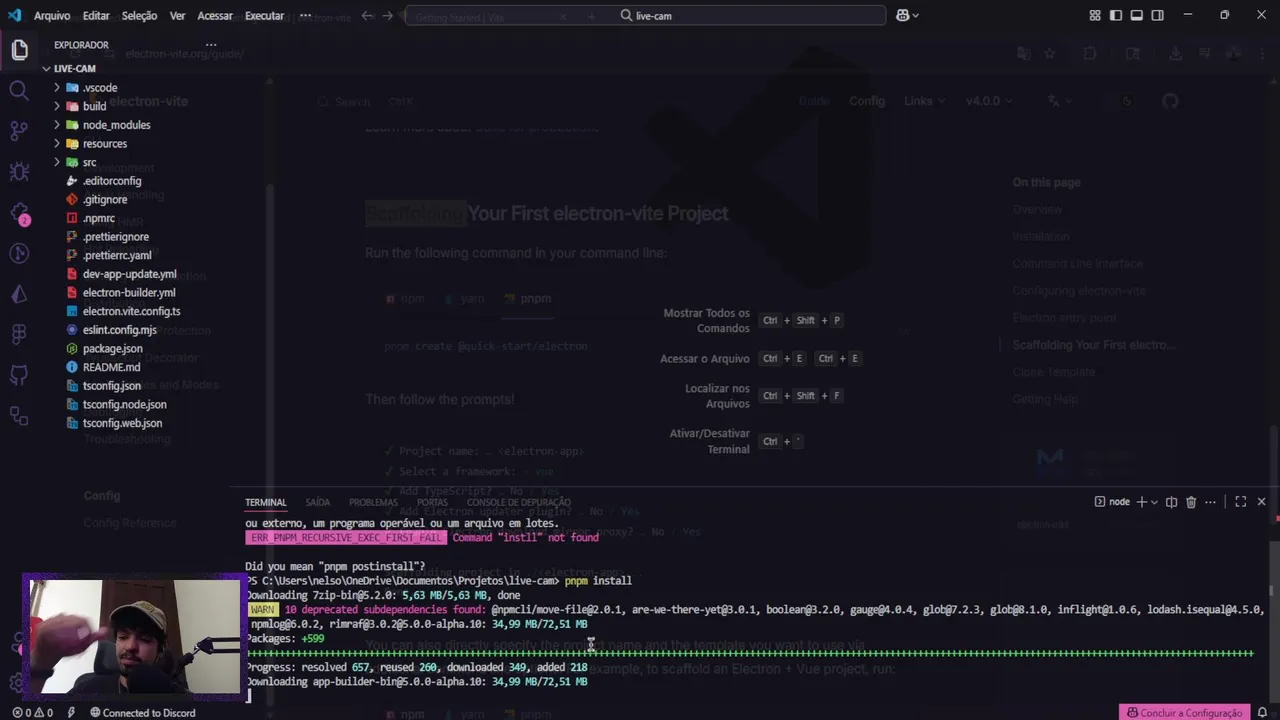
Task: Open Copilot dropdown arrow in title bar
Action: pyautogui.click(x=915, y=16)
